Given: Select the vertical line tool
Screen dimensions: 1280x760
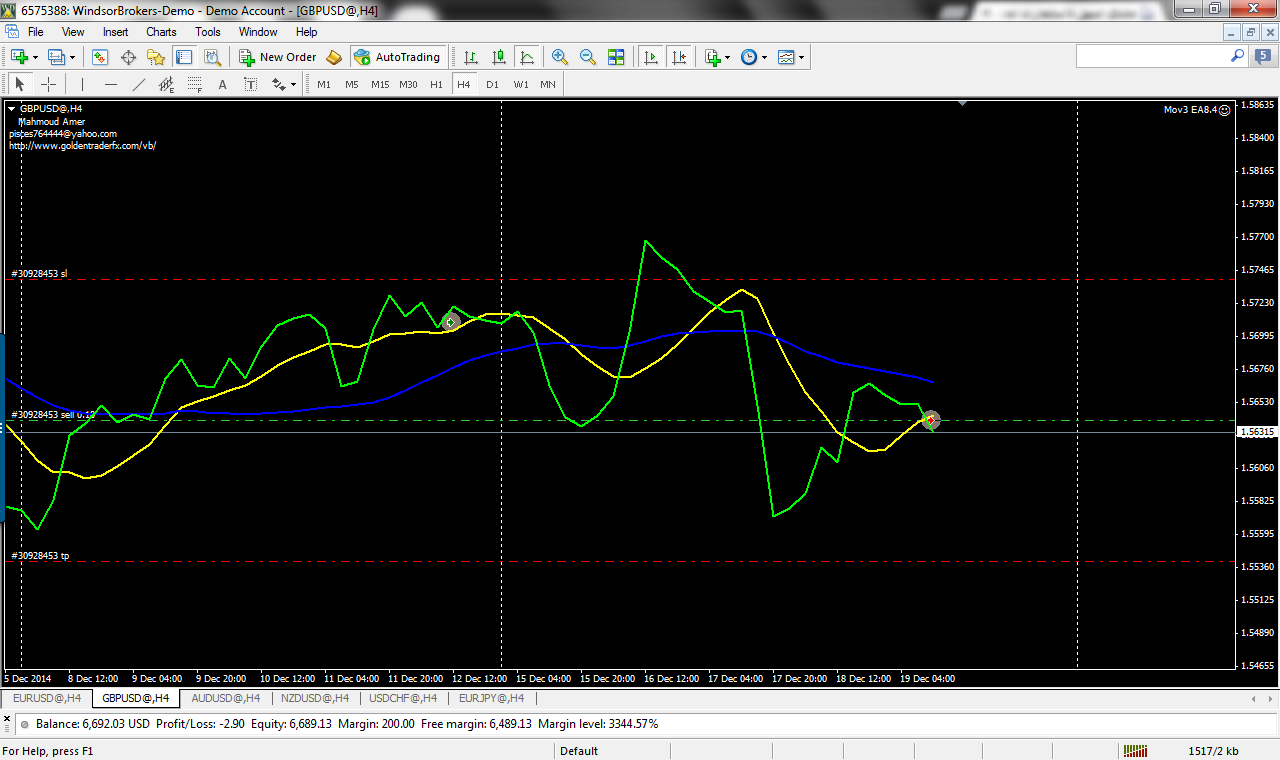Looking at the screenshot, I should [82, 84].
